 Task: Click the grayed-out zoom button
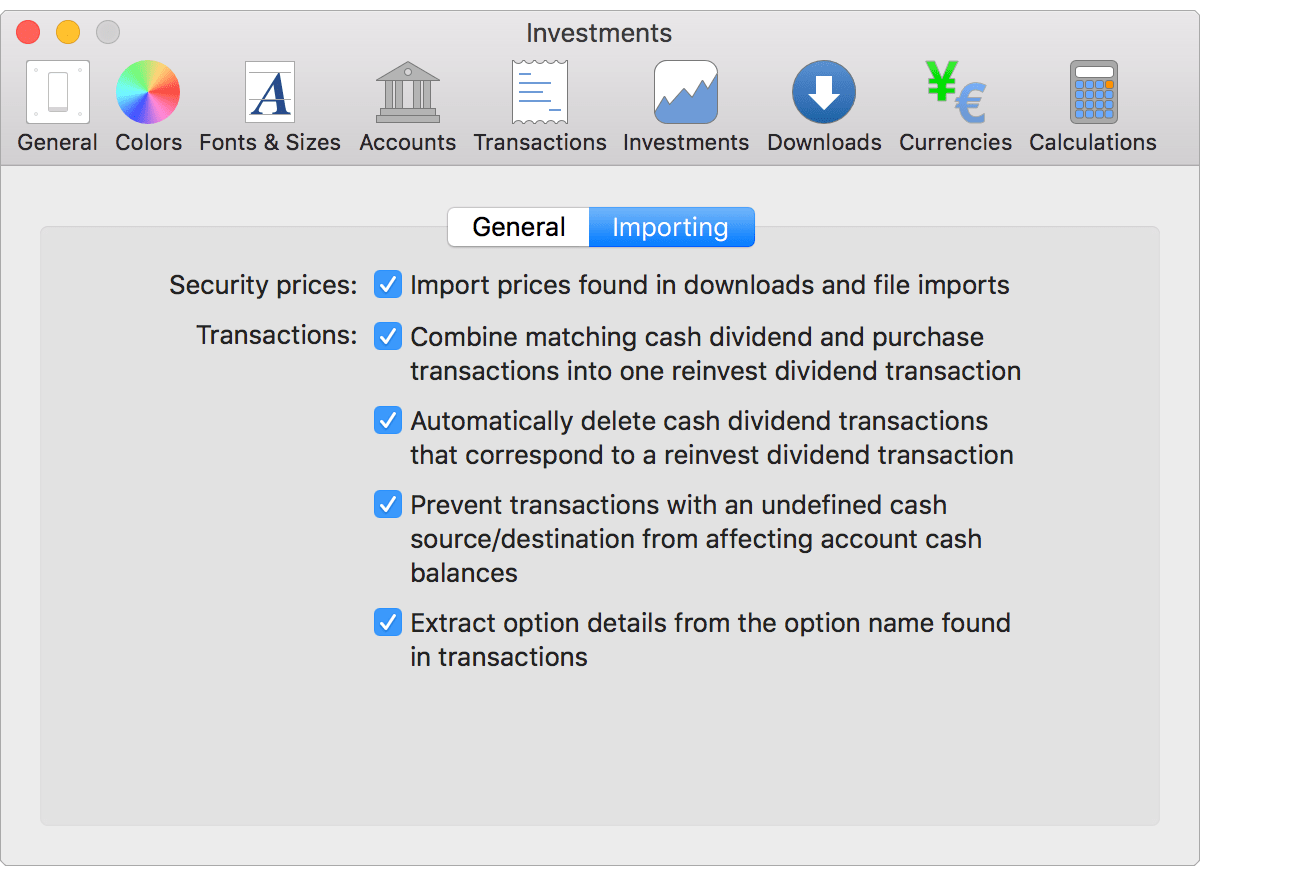click(x=107, y=31)
